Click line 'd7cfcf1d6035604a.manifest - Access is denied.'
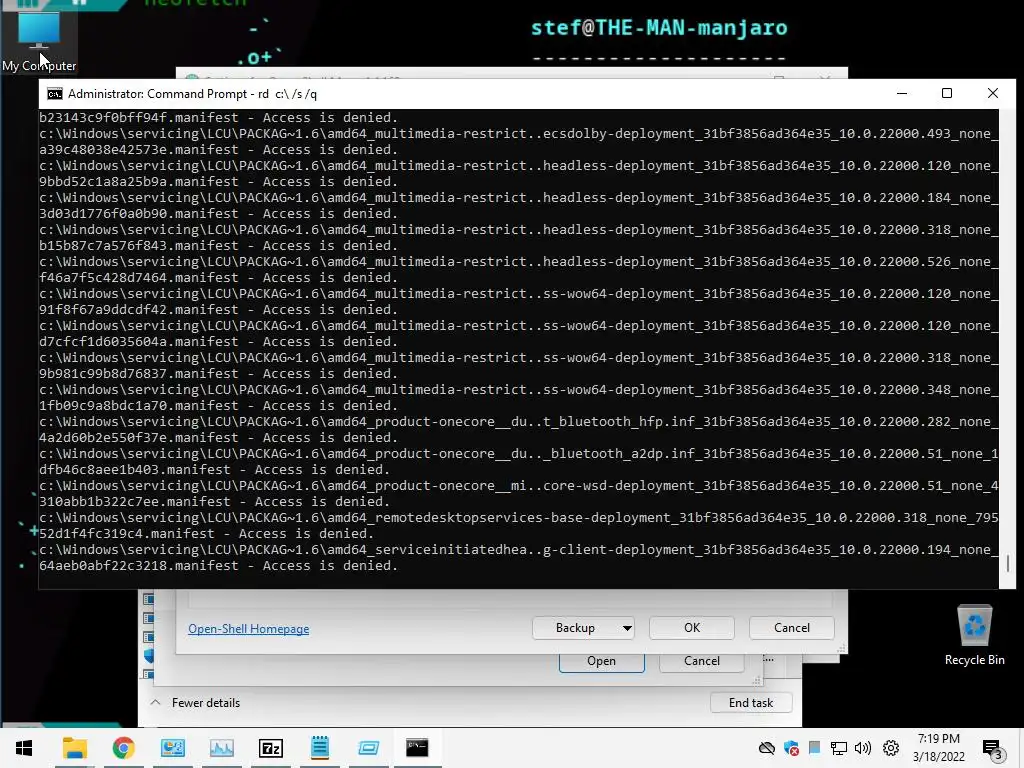This screenshot has width=1024, height=768. pos(219,342)
